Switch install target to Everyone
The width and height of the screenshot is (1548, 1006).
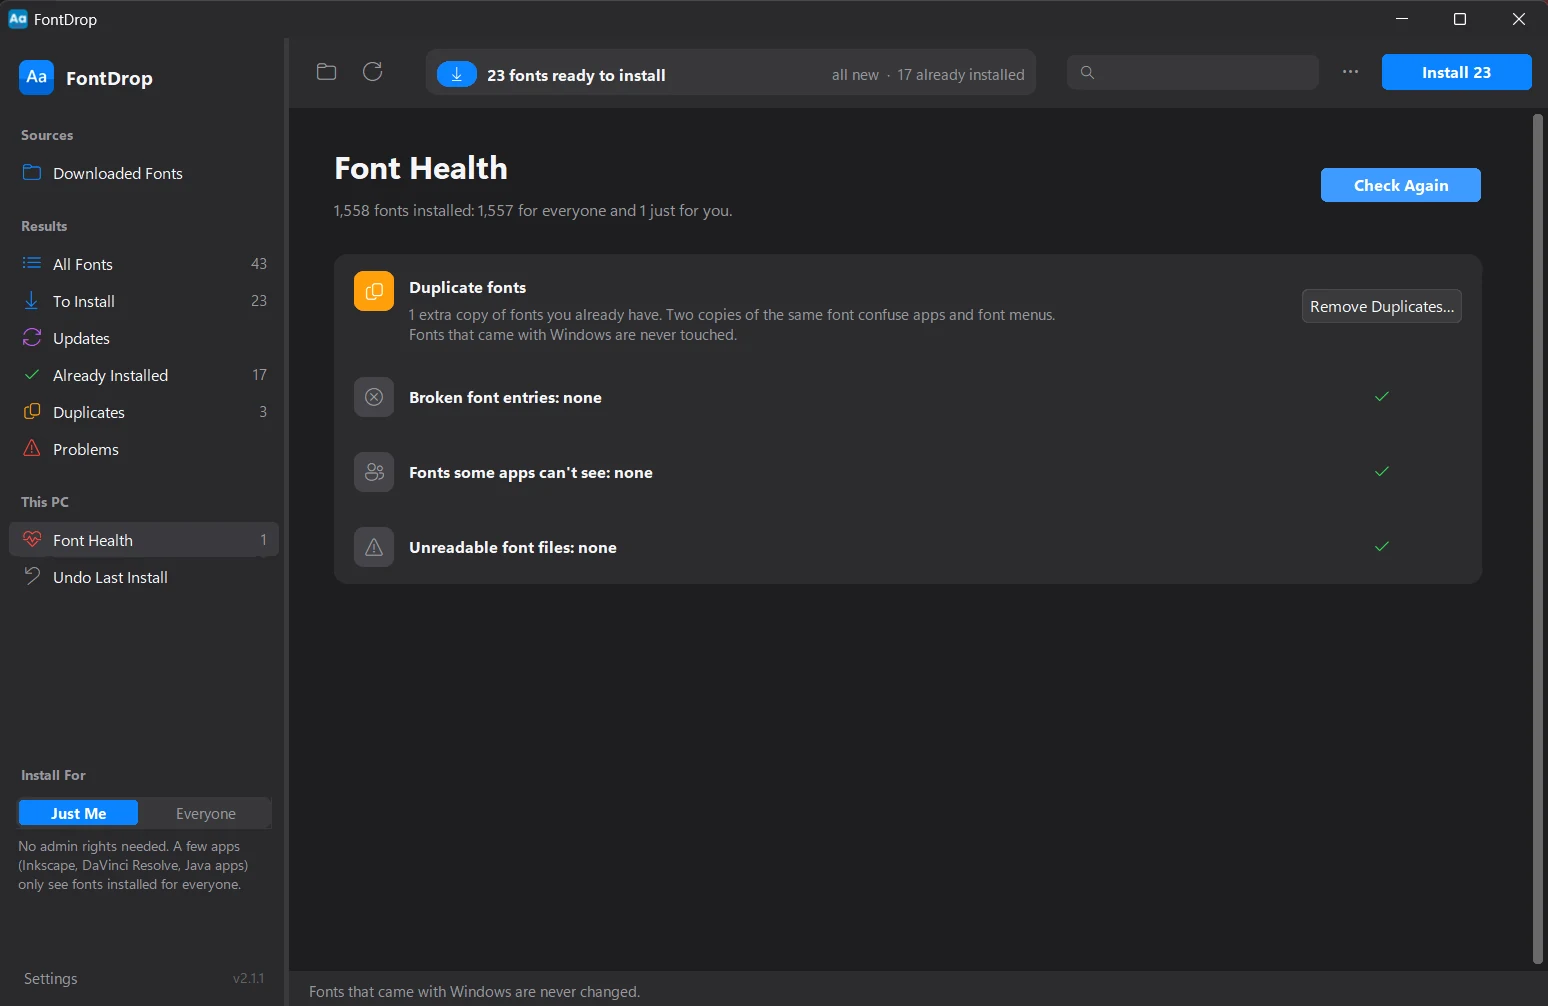pyautogui.click(x=206, y=813)
